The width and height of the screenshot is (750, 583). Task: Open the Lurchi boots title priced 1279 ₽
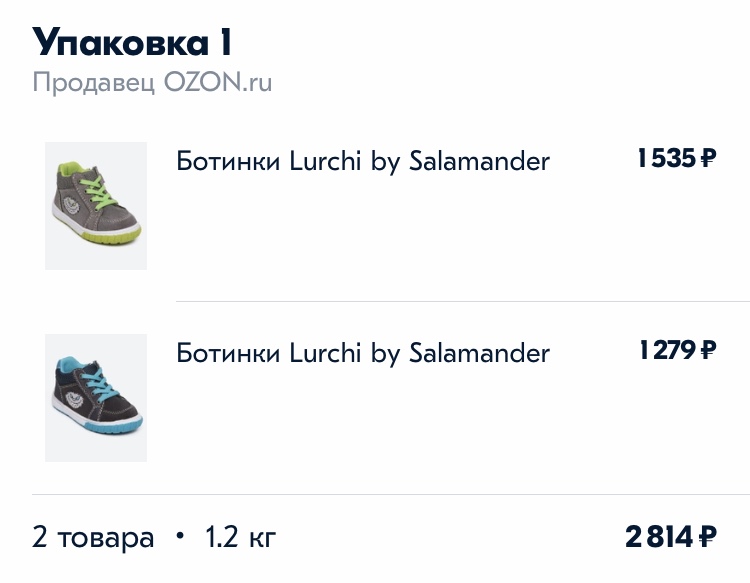click(x=363, y=353)
